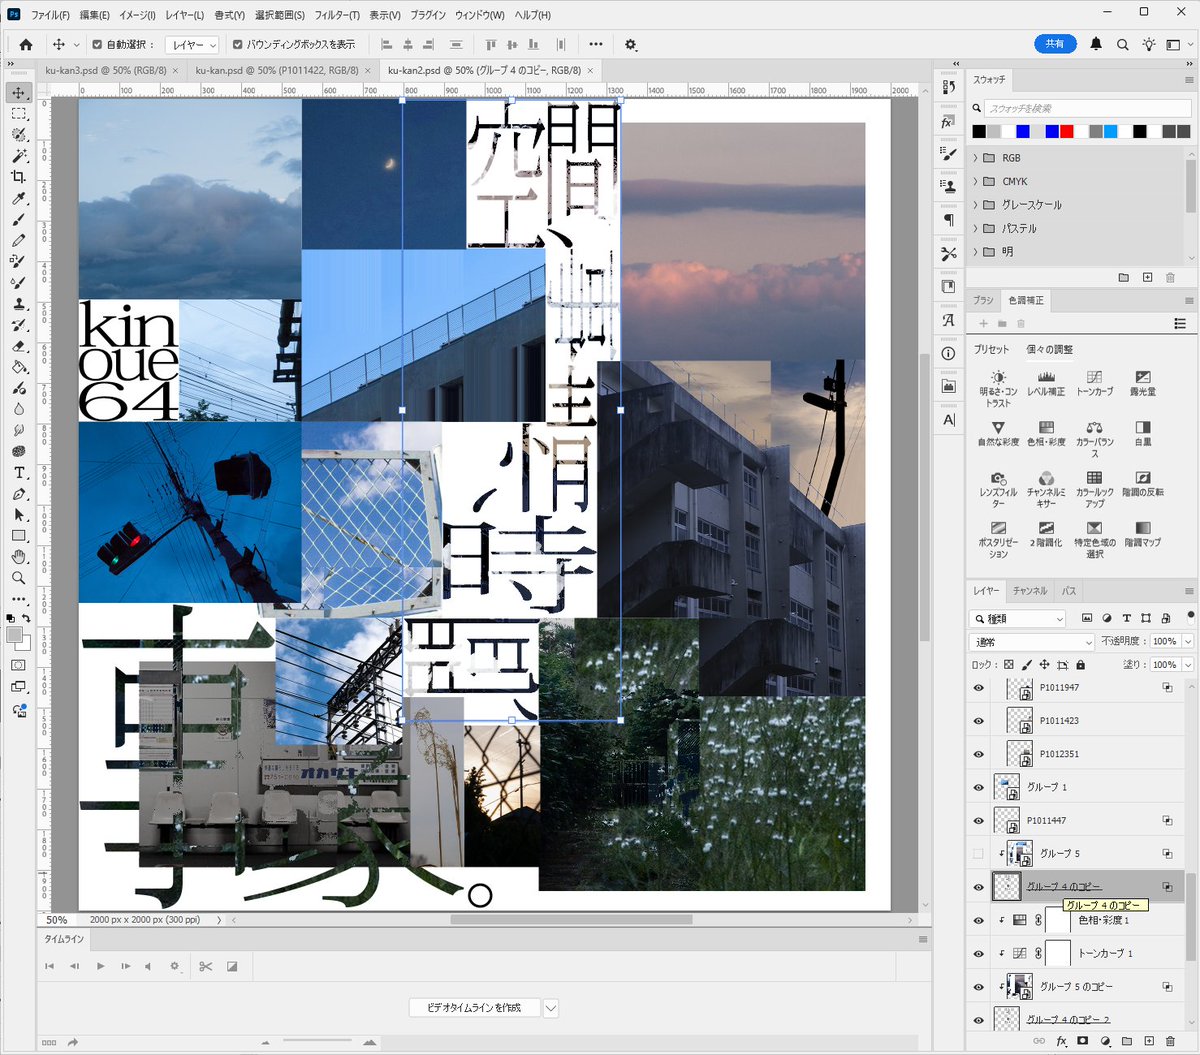This screenshot has width=1200, height=1055.
Task: Select the Eraser tool
Action: [18, 346]
